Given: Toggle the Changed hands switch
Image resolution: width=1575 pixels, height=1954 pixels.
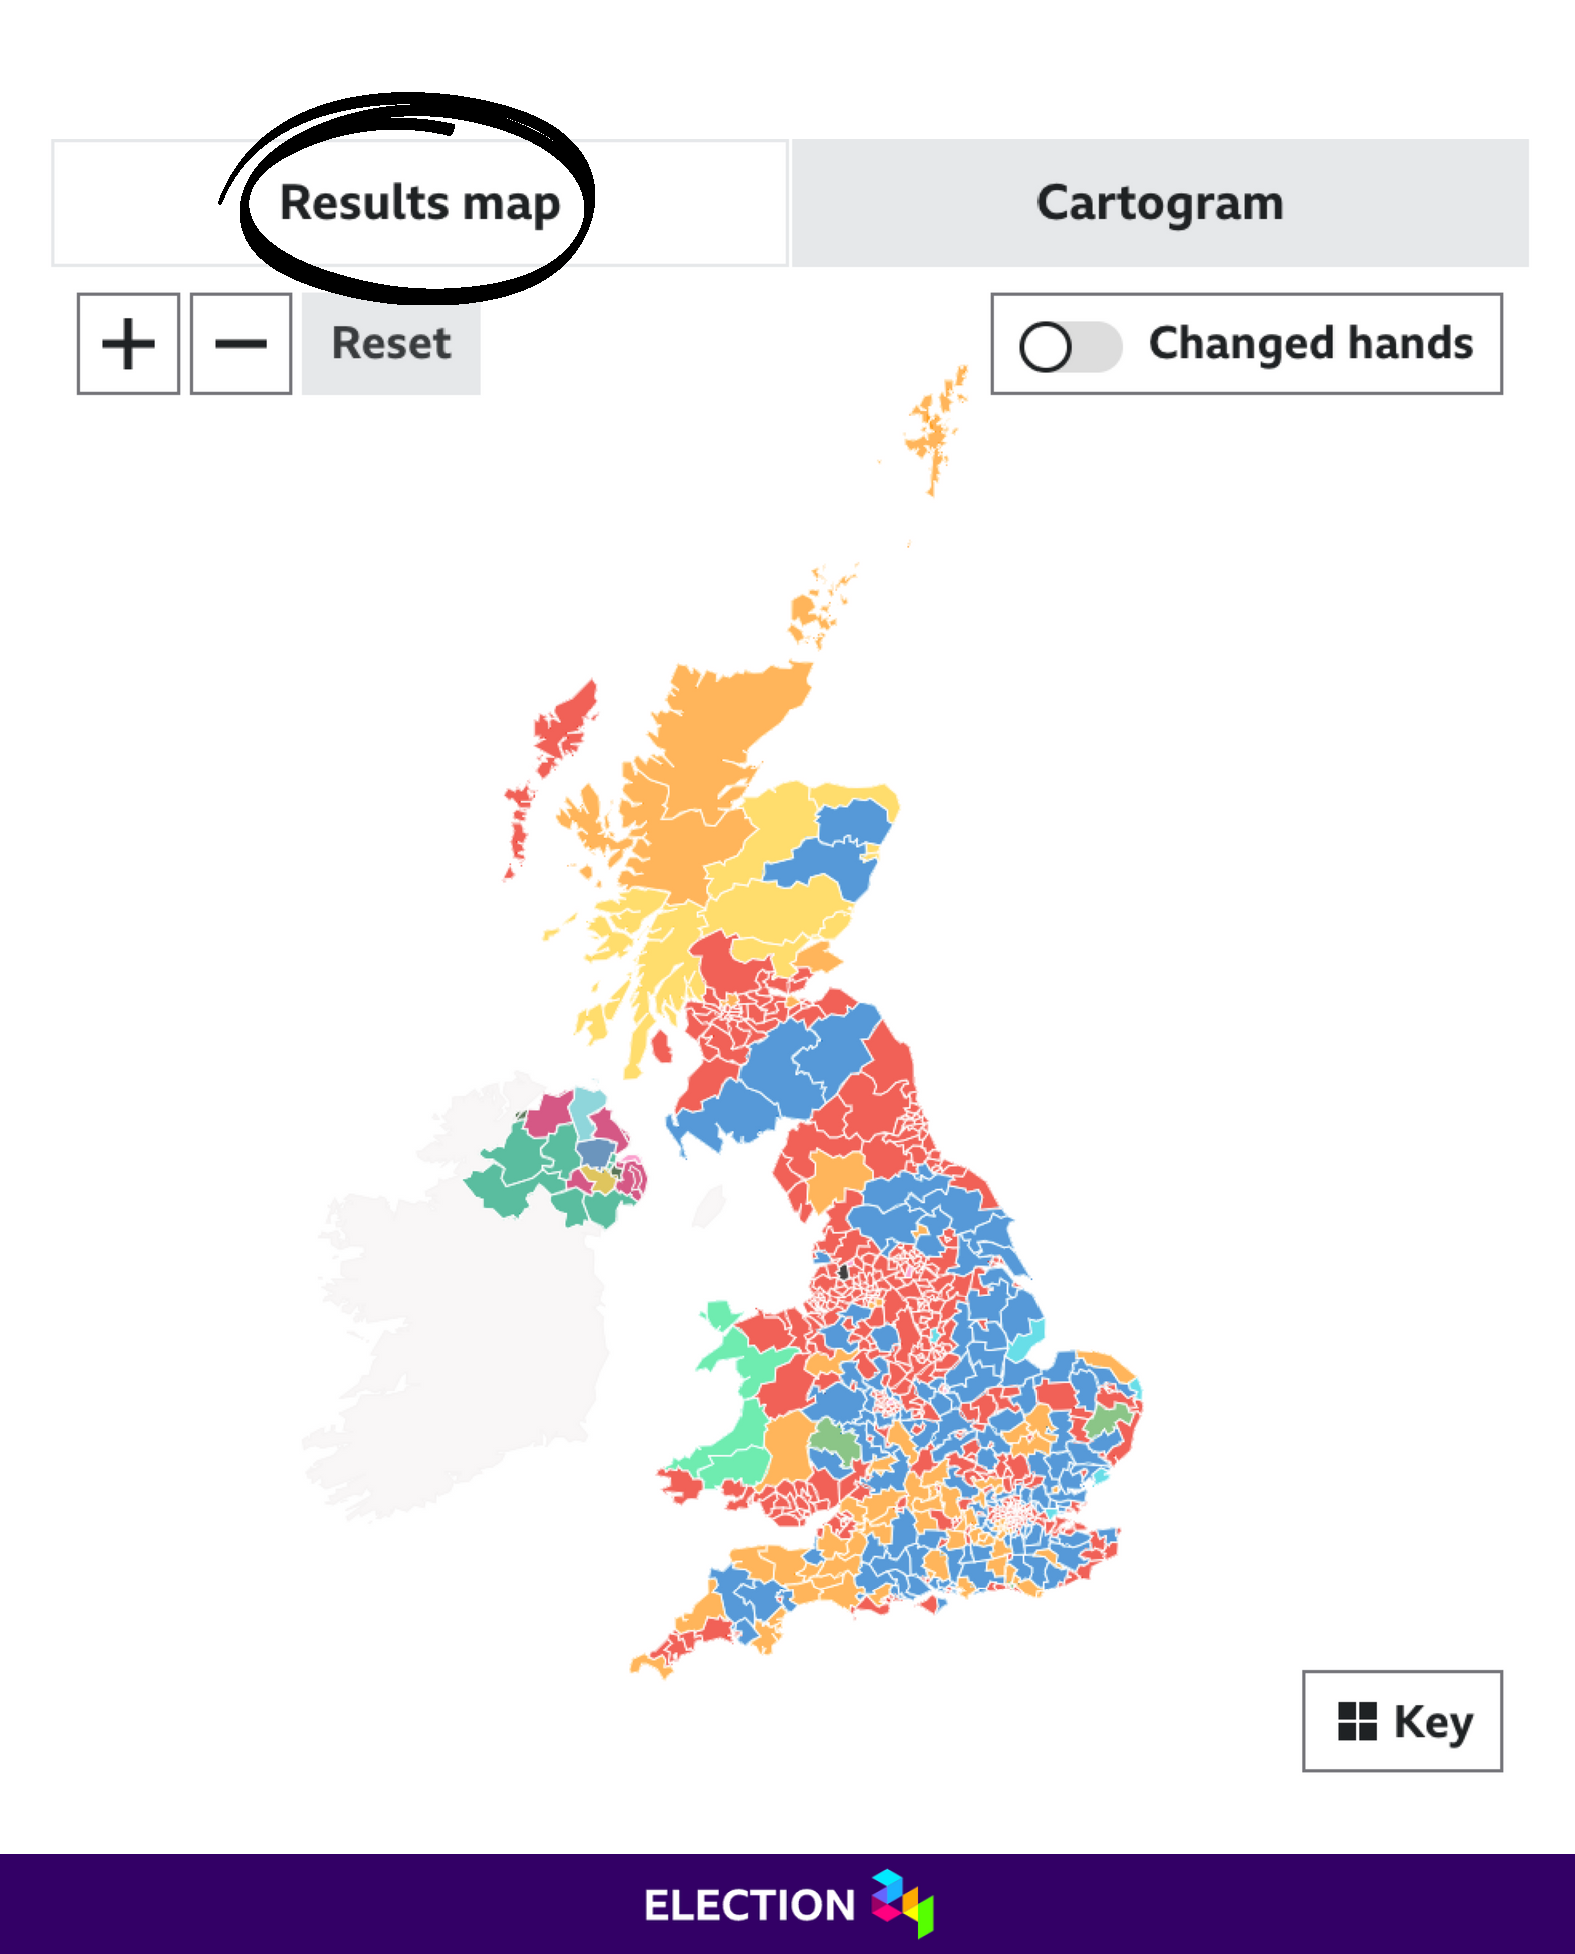Looking at the screenshot, I should click(1068, 346).
